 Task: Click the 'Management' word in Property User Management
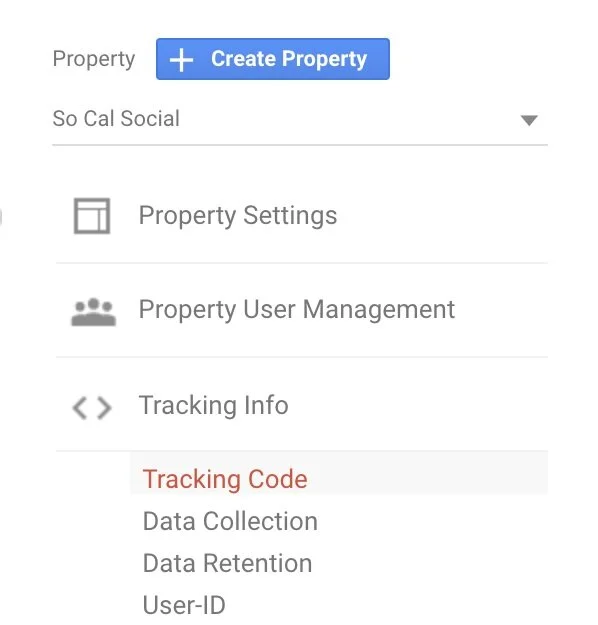tap(379, 309)
